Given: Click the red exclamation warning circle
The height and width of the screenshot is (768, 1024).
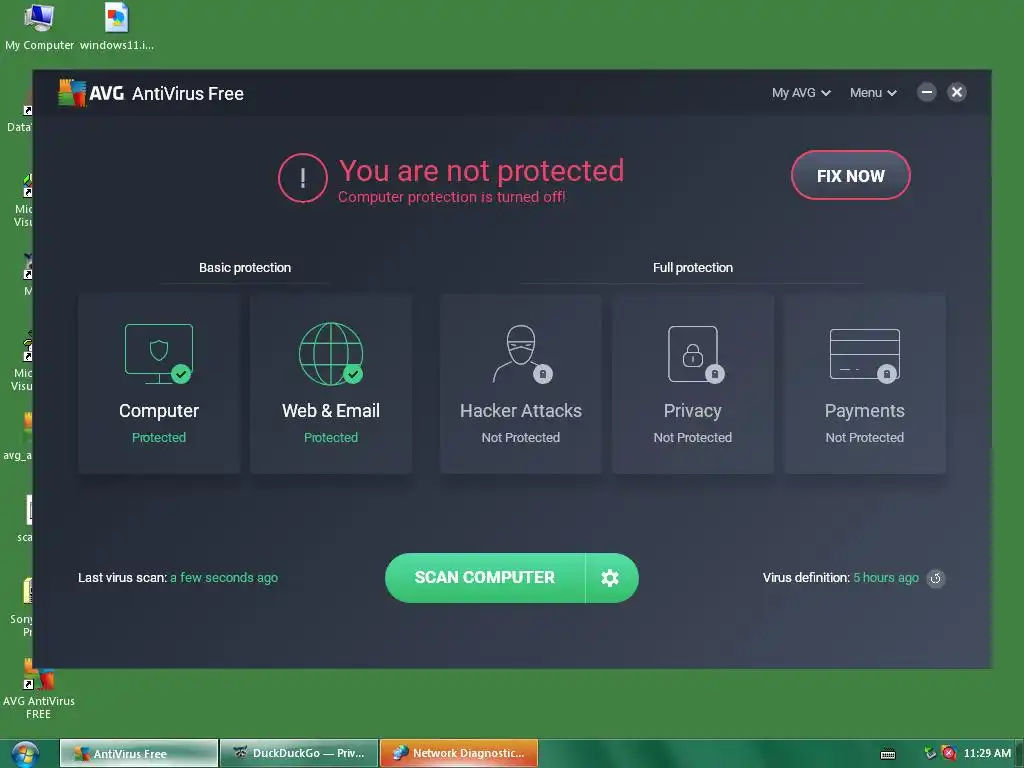Looking at the screenshot, I should click(302, 178).
